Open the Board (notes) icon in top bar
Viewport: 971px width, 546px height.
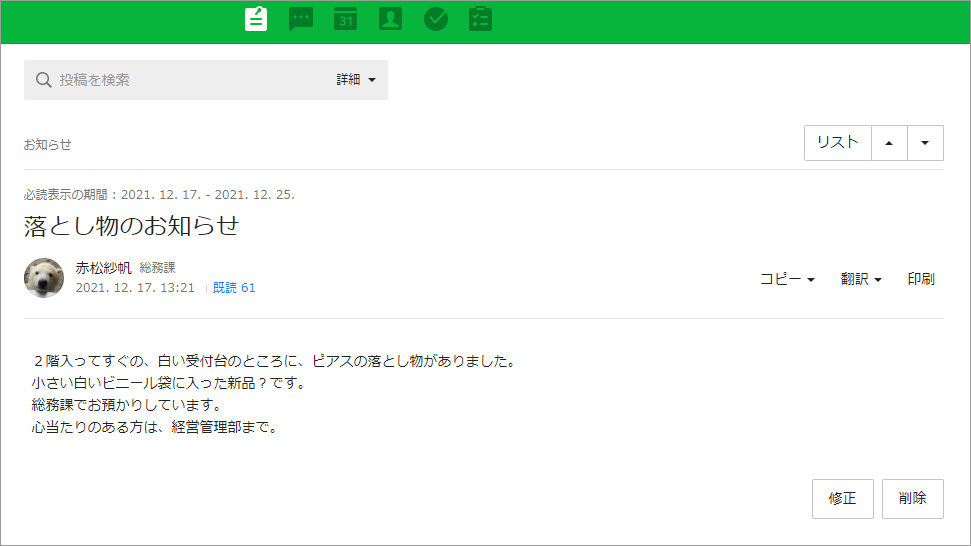coord(256,19)
